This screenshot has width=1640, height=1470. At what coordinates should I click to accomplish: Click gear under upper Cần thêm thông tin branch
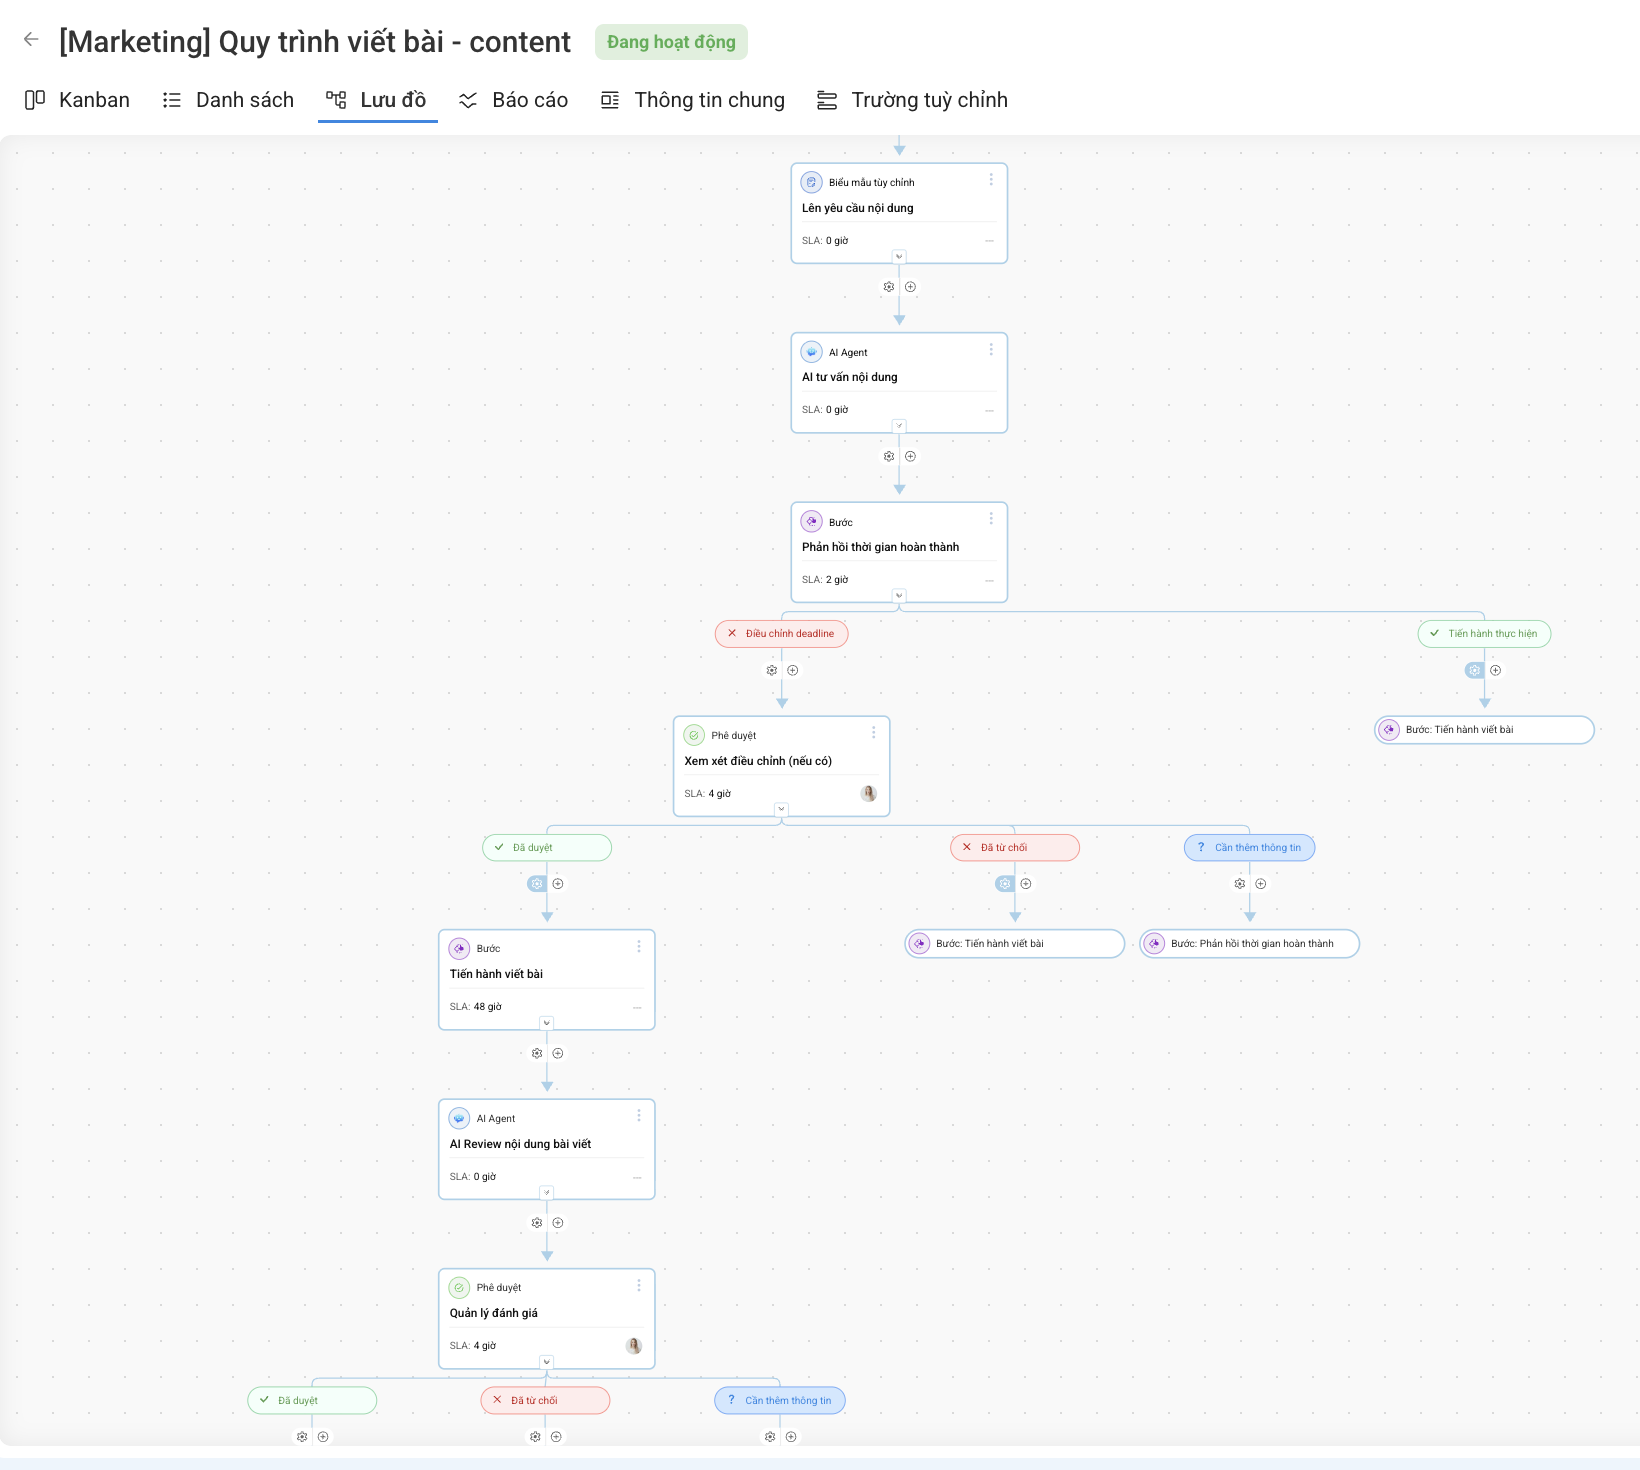point(1240,884)
